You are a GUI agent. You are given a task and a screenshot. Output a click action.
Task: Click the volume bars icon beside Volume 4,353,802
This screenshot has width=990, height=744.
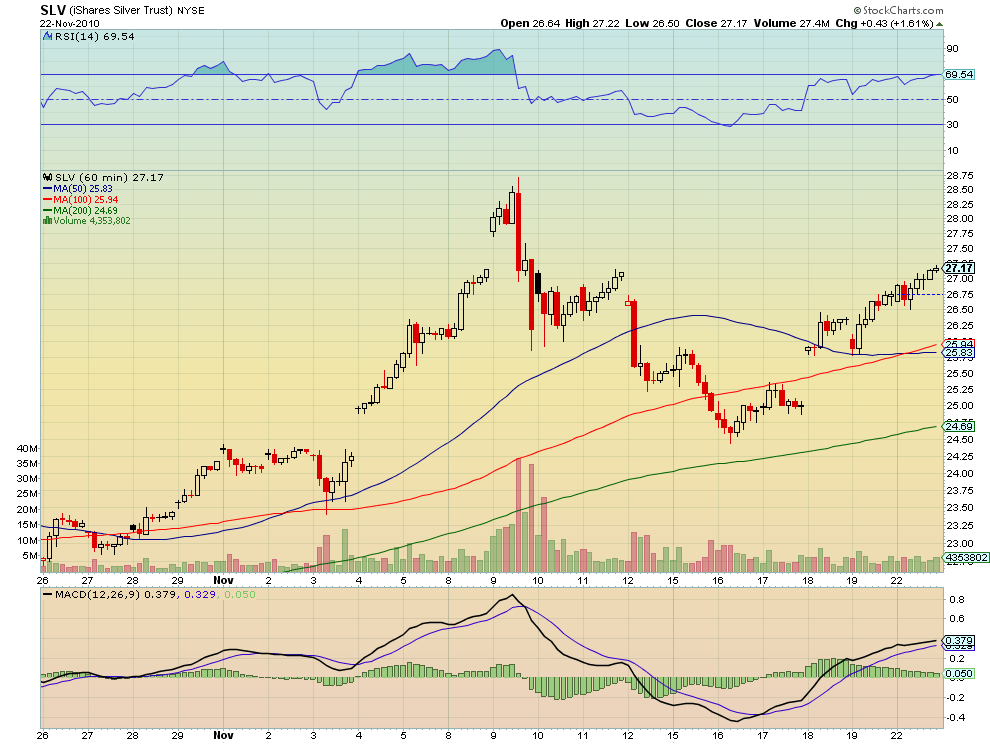pyautogui.click(x=47, y=220)
